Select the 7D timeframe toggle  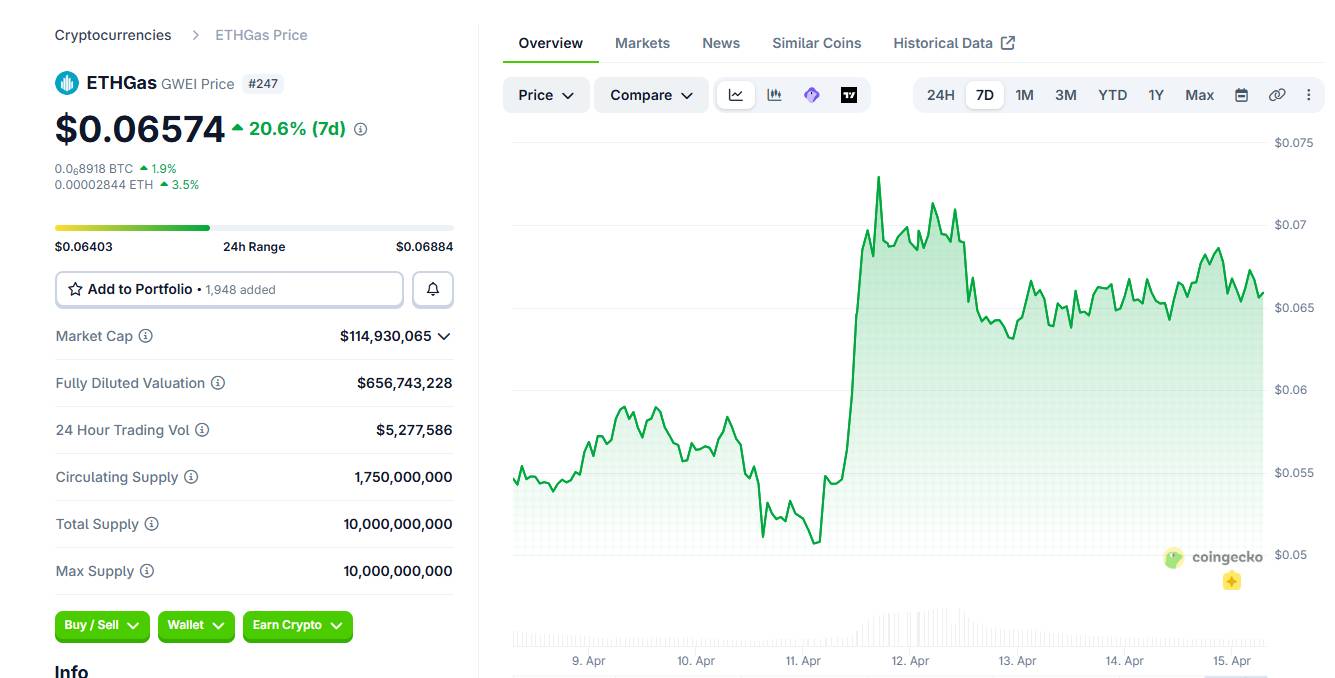pos(984,94)
